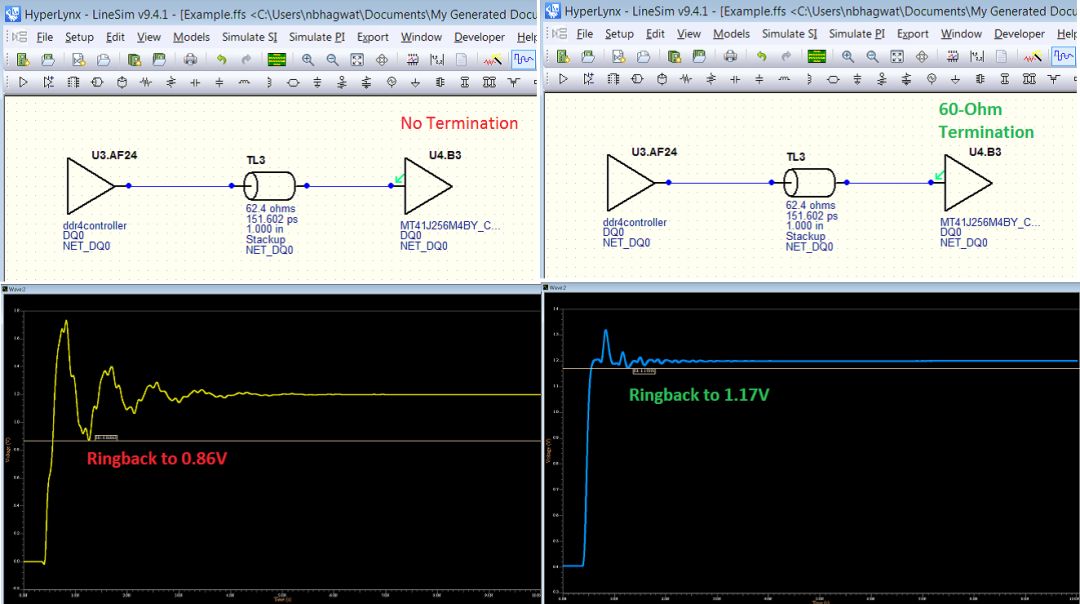This screenshot has width=1080, height=604.
Task: Expand the Setup menu in the left window
Action: point(79,37)
